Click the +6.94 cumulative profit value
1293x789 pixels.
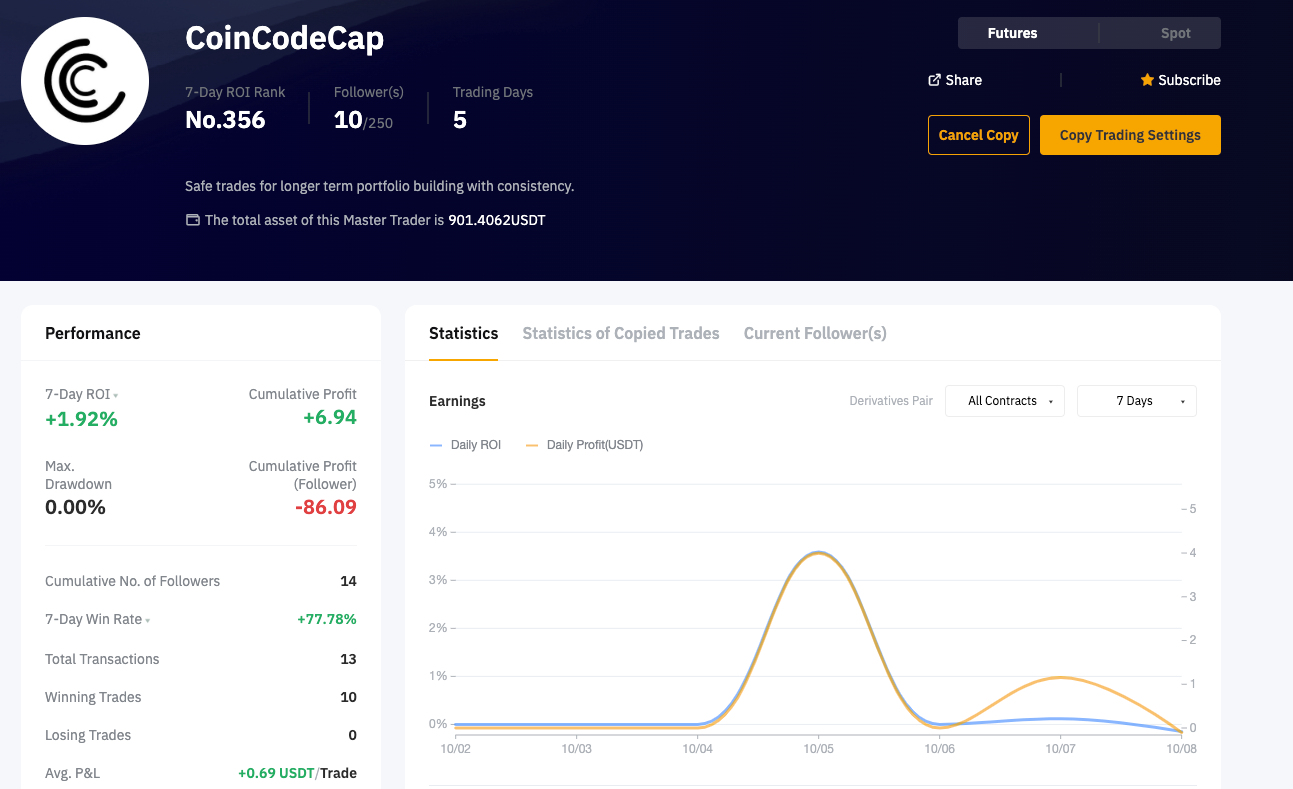[x=330, y=417]
